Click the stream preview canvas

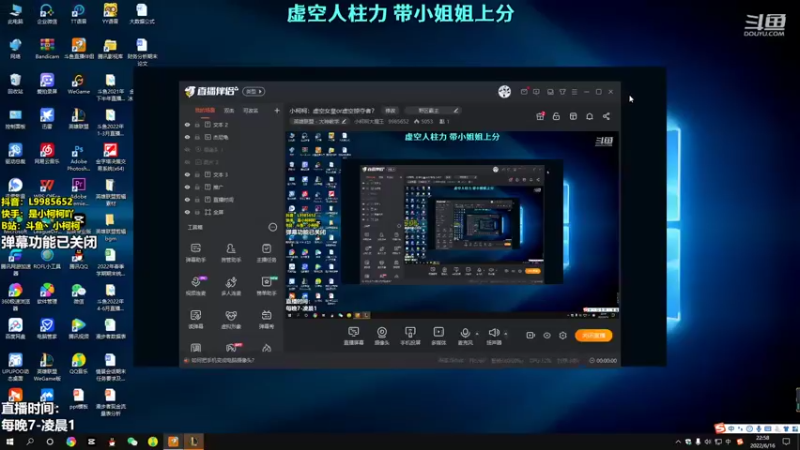tap(452, 225)
